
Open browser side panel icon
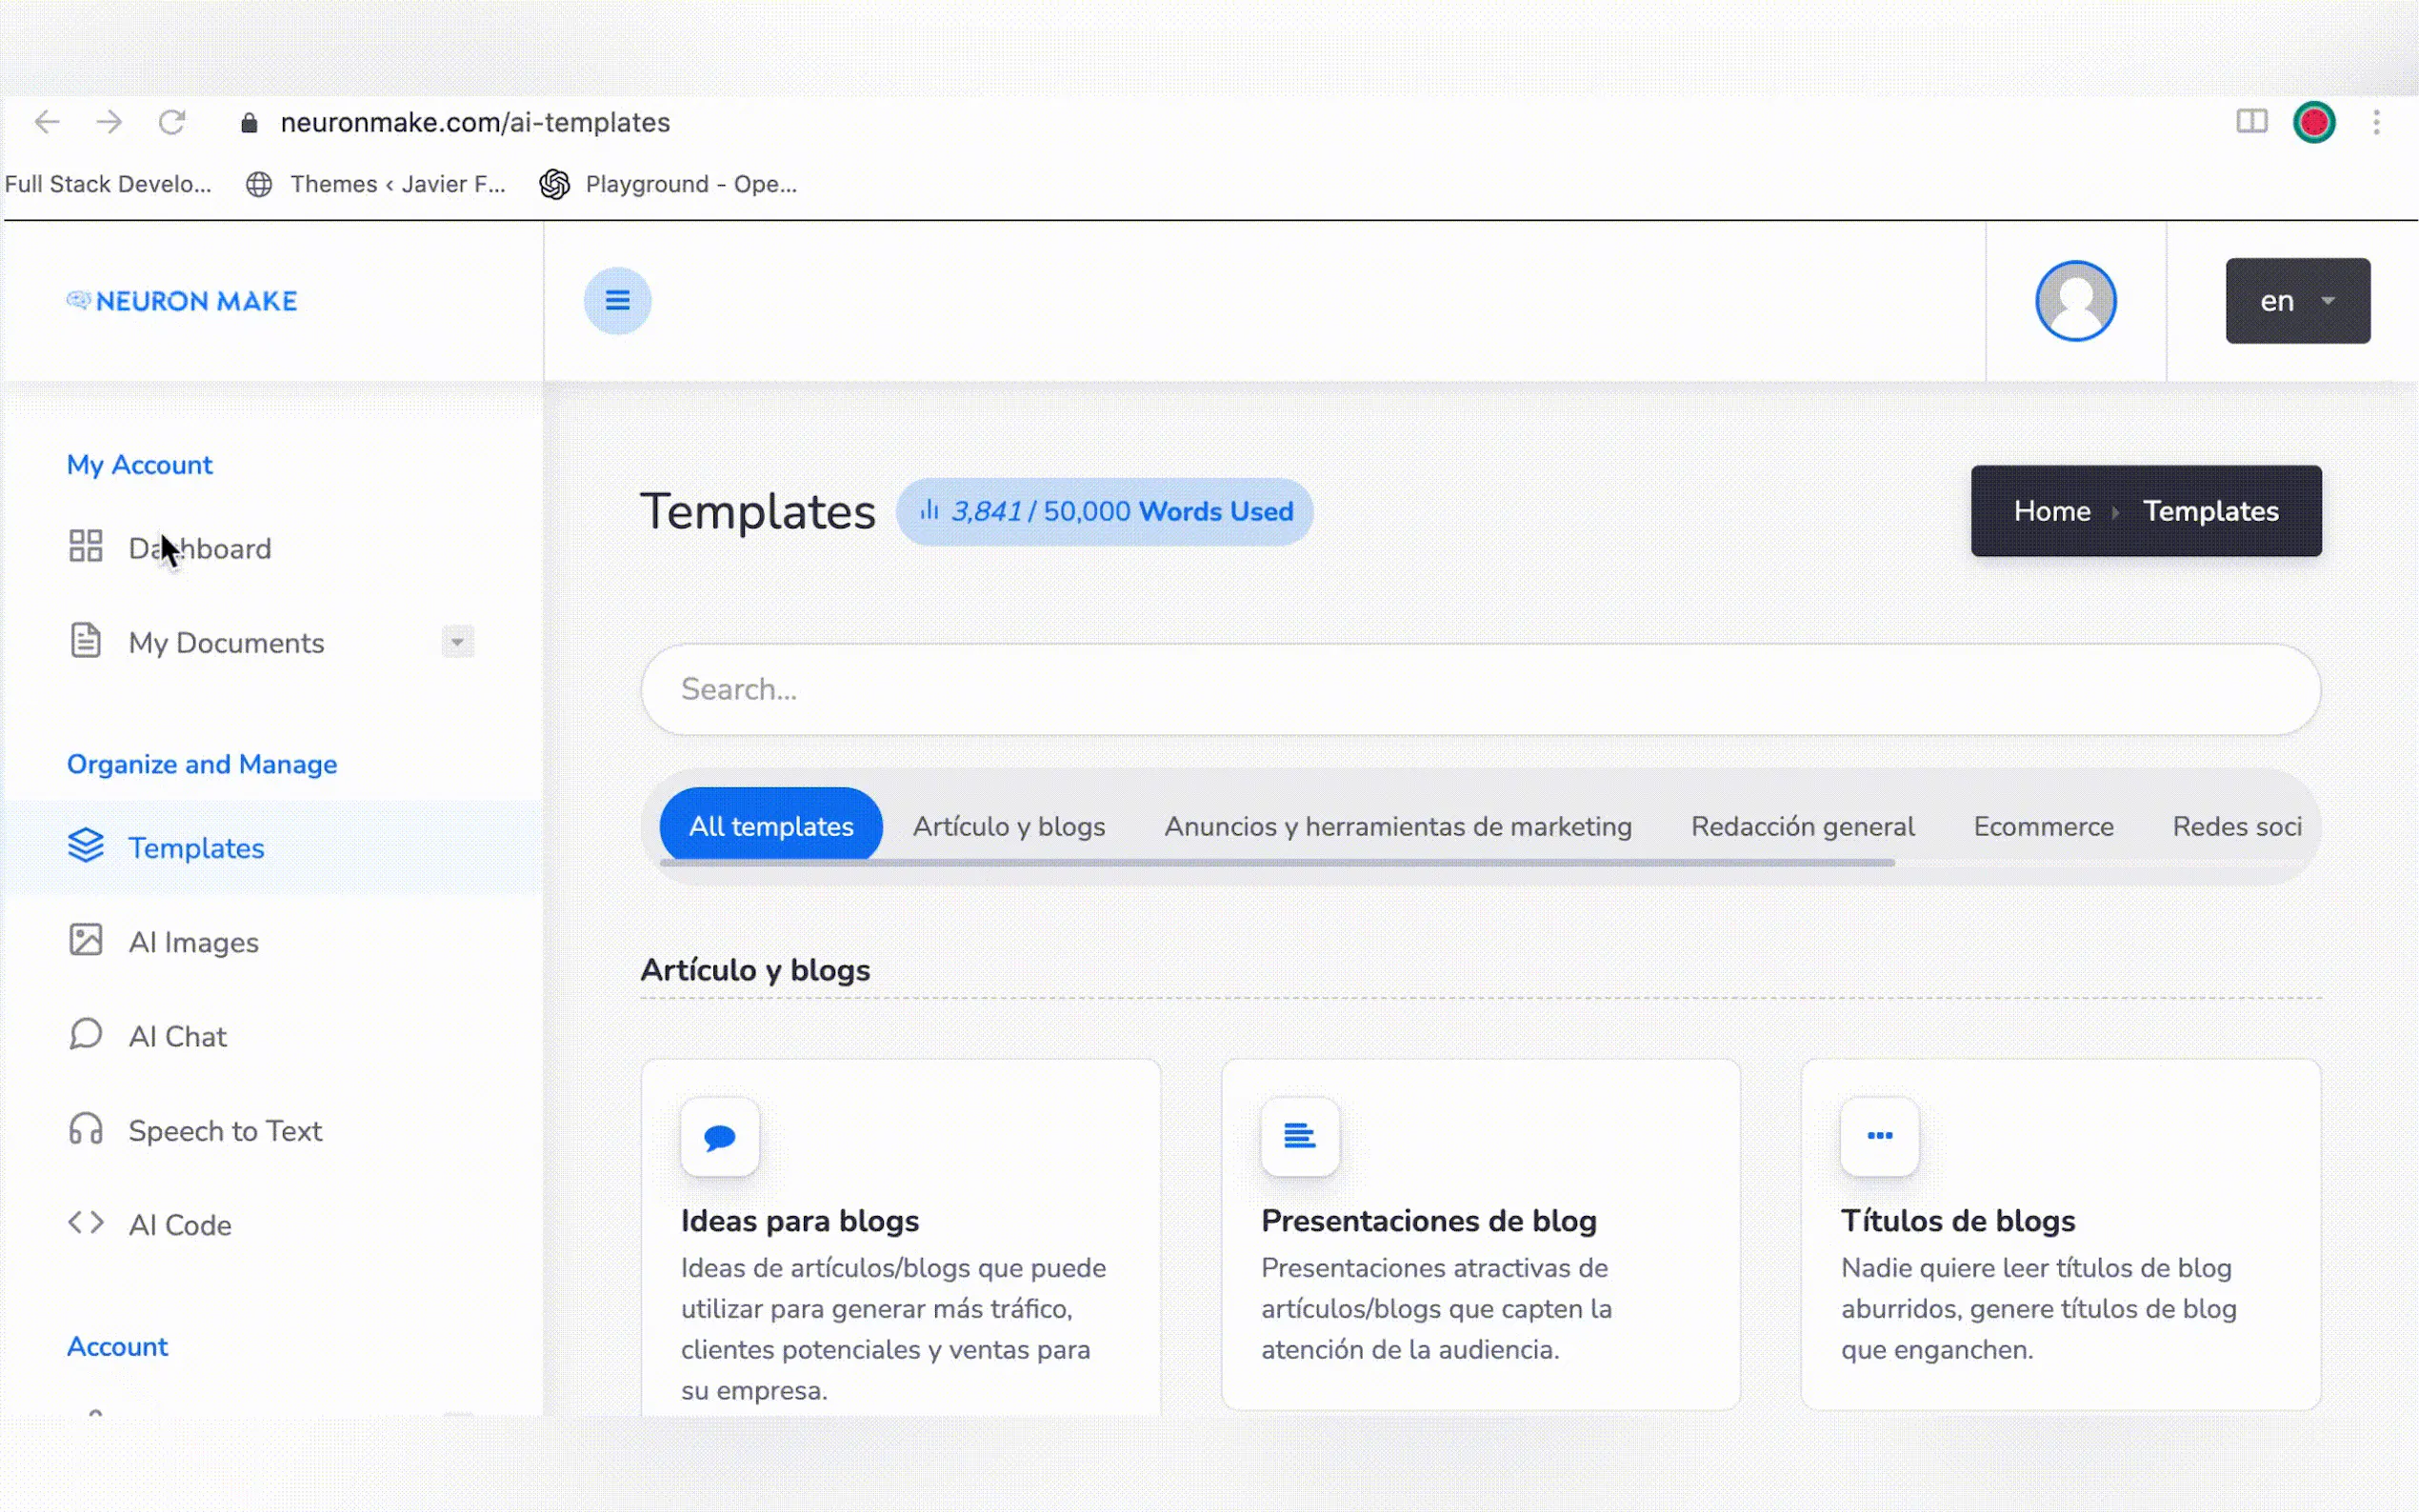[2251, 122]
